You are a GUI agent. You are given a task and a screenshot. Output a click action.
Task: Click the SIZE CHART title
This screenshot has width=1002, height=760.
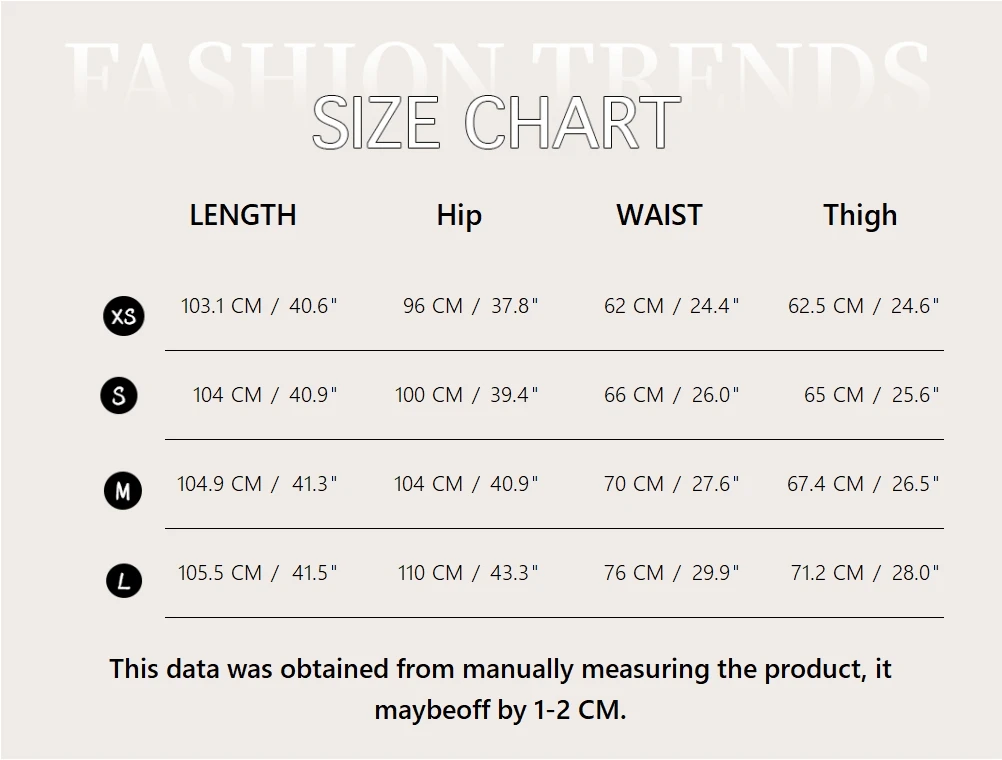point(497,121)
